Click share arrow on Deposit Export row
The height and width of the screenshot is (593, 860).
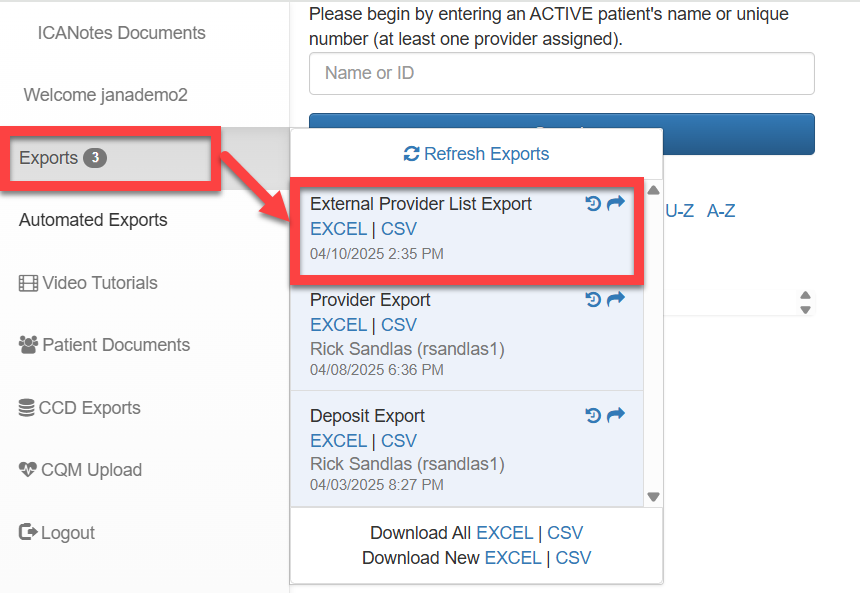click(616, 415)
